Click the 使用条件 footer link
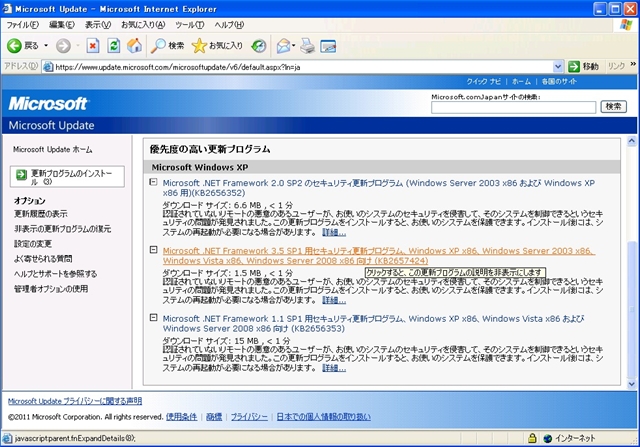The height and width of the screenshot is (447, 640). pos(181,417)
